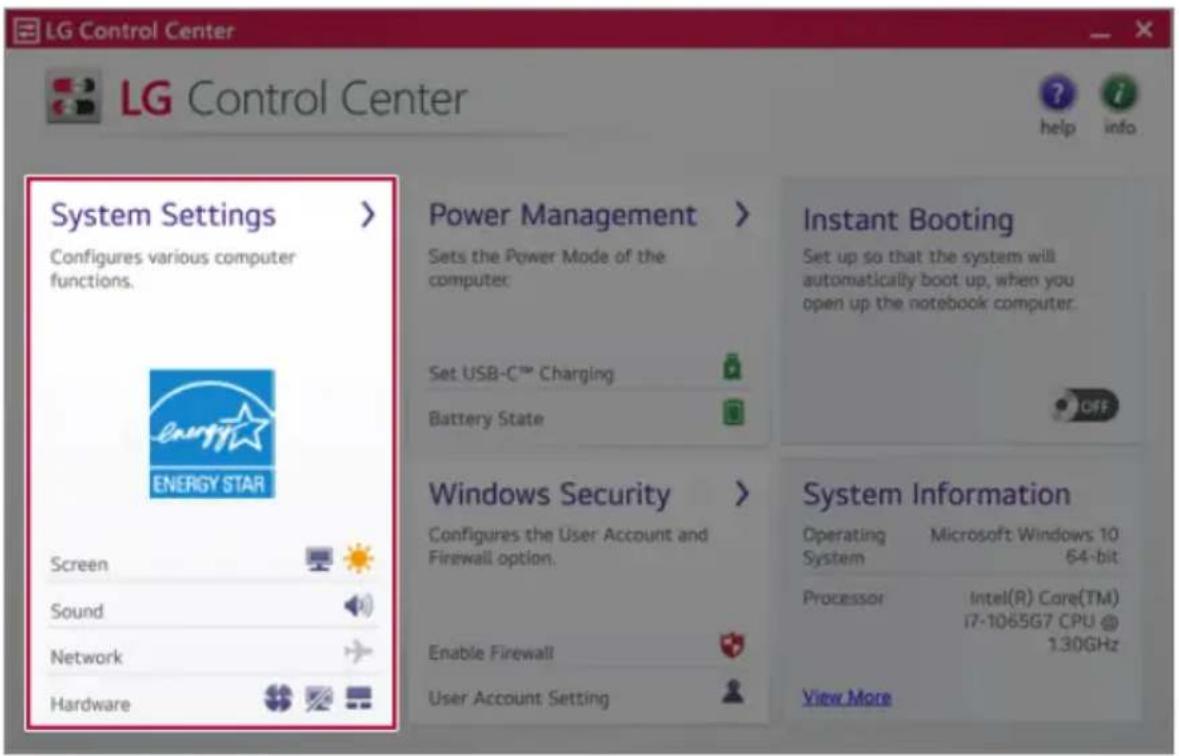1179x756 pixels.
Task: Select the Sound row label
Action: tap(77, 611)
